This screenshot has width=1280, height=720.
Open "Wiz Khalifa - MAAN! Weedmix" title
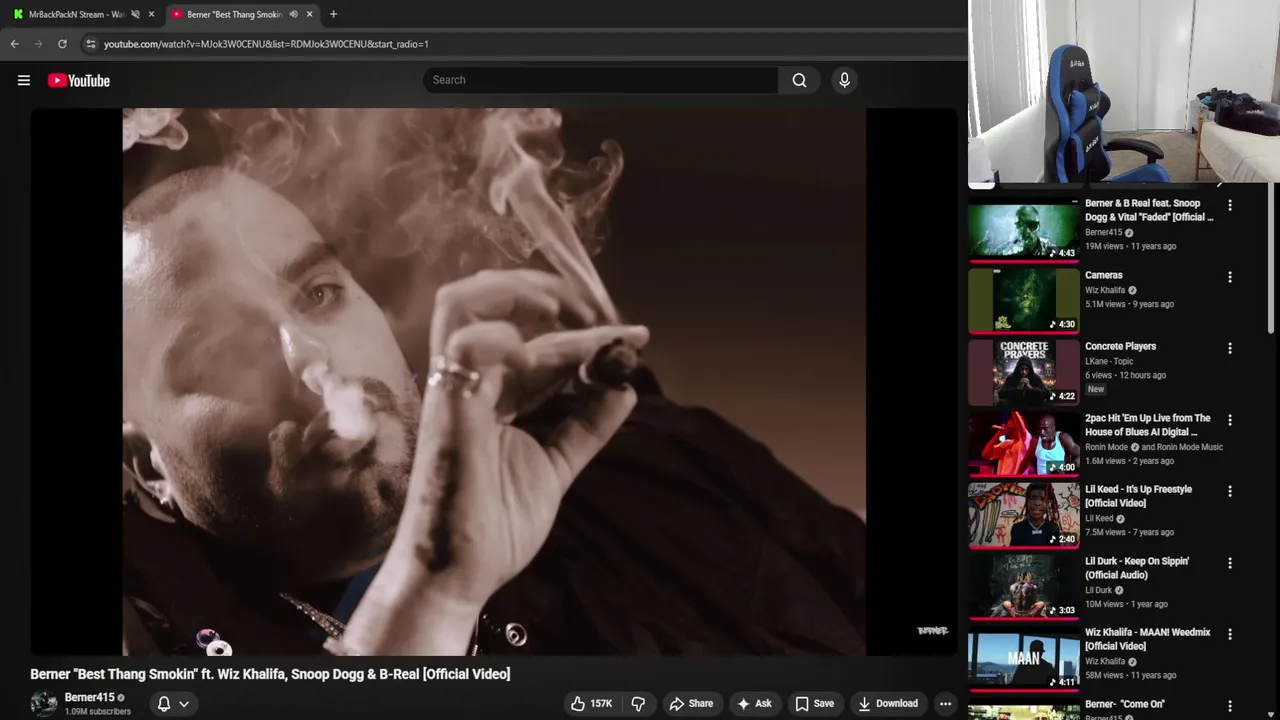pos(1148,639)
